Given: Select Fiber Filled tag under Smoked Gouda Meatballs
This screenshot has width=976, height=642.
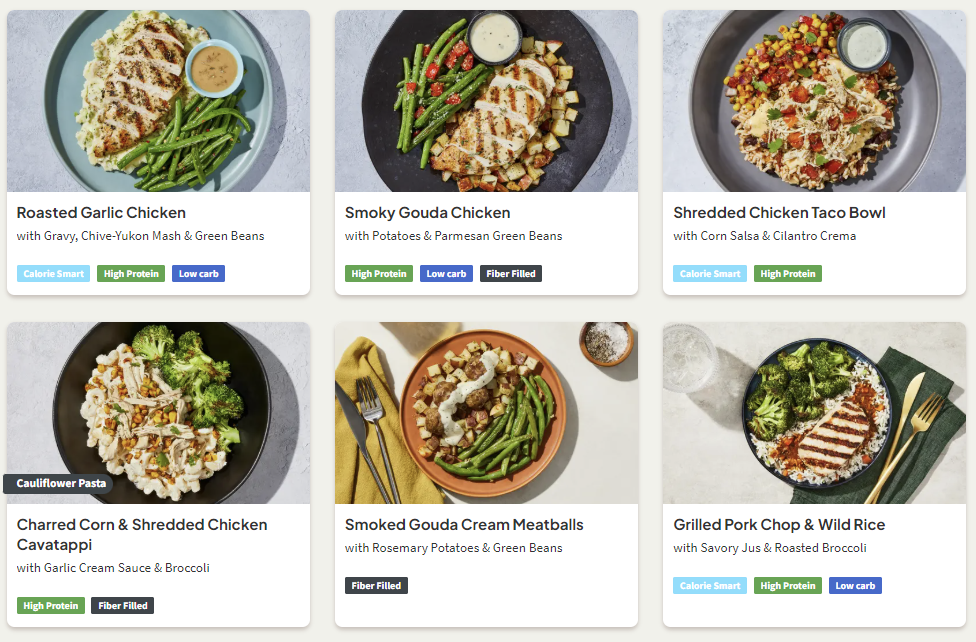Looking at the screenshot, I should [376, 586].
